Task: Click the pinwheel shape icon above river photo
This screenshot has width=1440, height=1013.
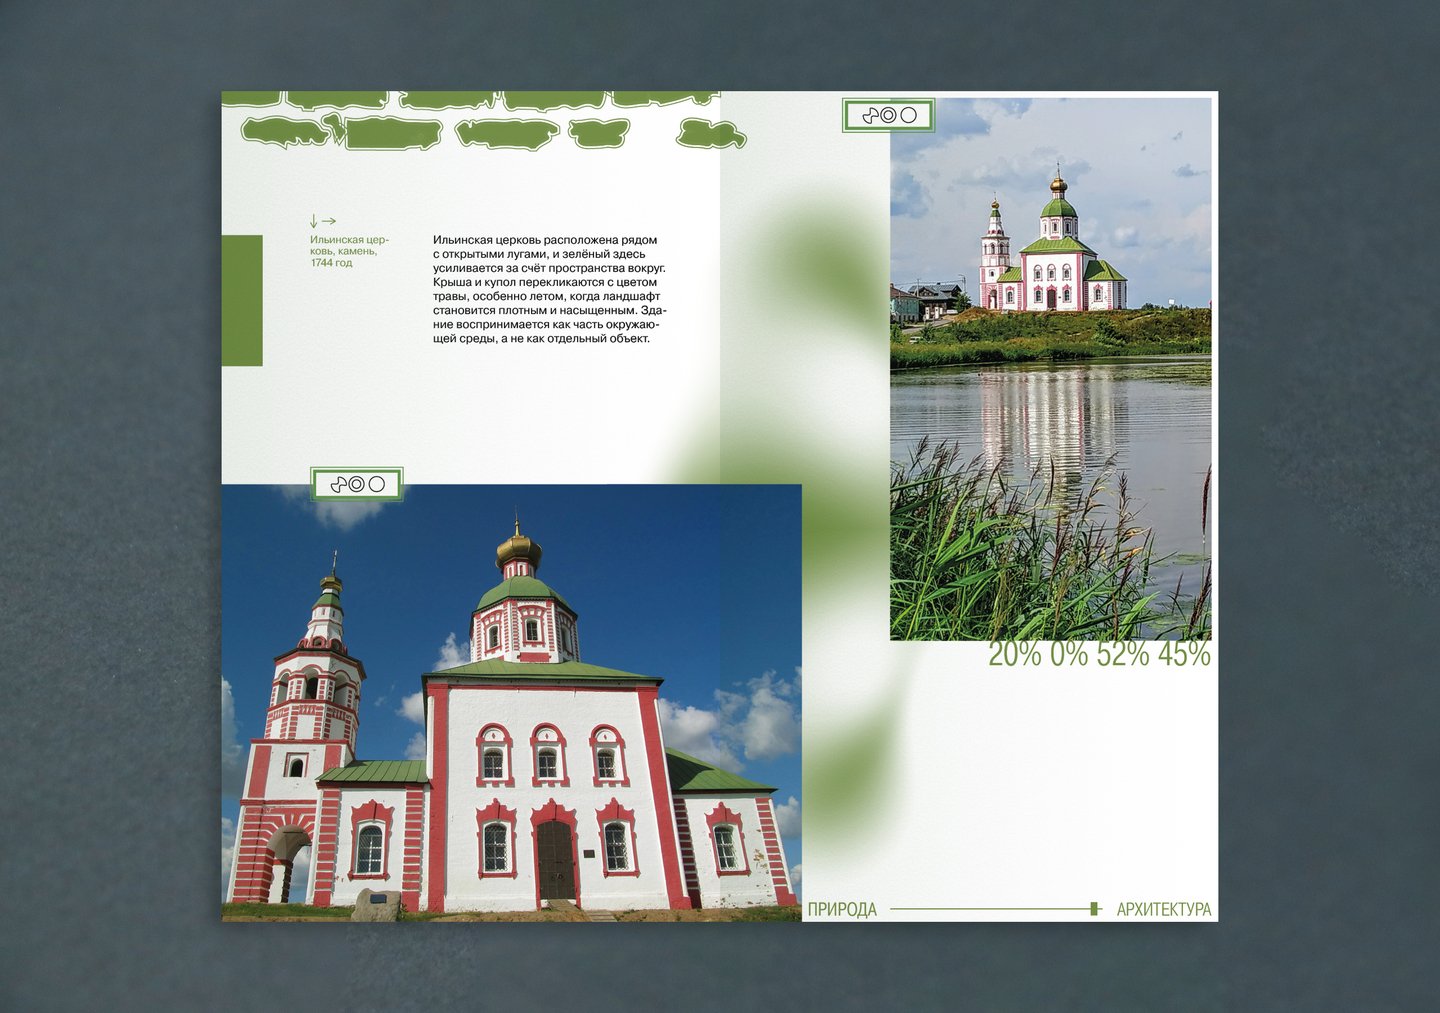Action: tap(870, 116)
